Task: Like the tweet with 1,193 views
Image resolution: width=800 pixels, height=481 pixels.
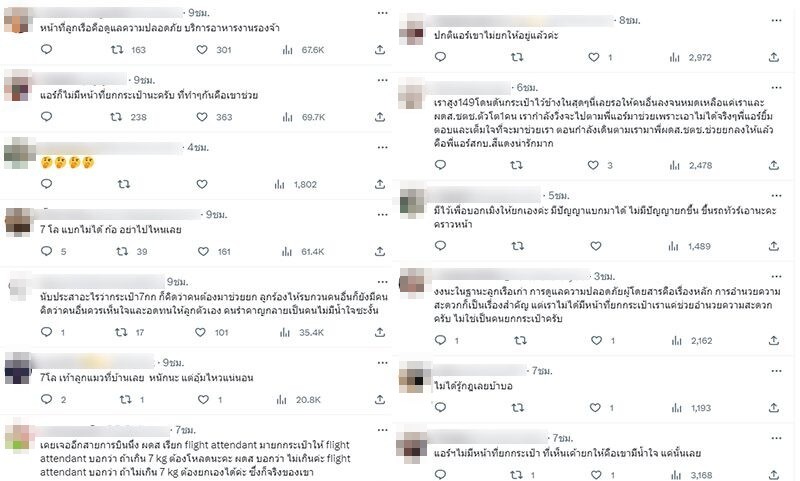Action: (x=595, y=407)
